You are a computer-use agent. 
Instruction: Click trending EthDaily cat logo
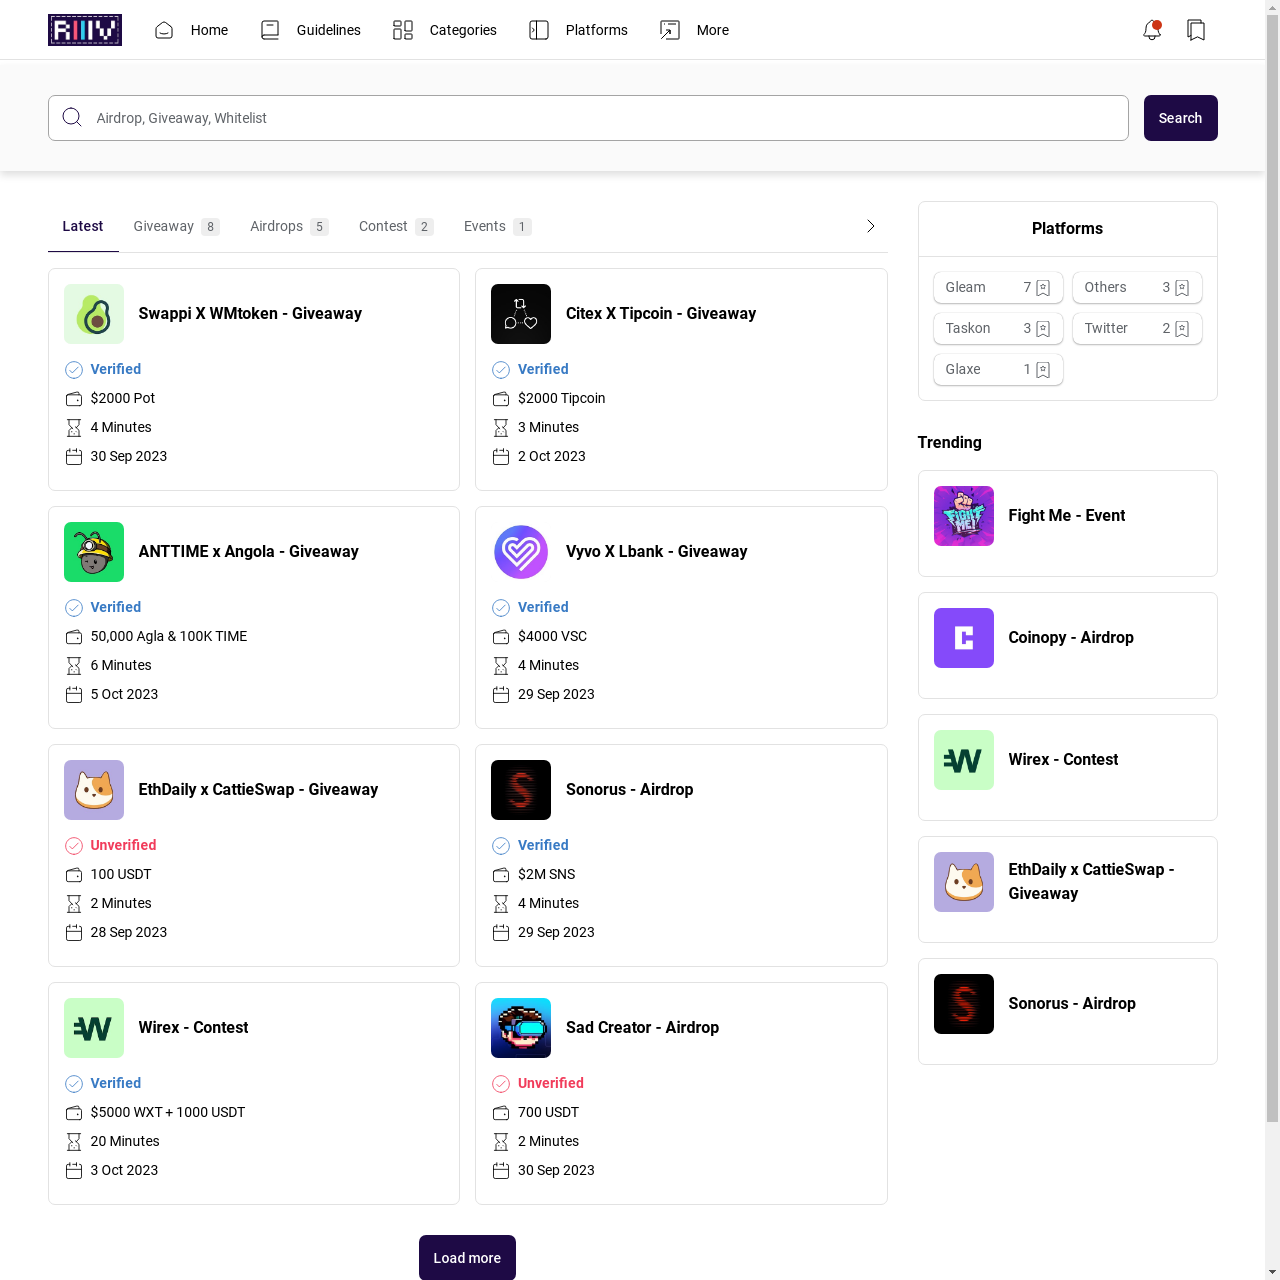point(964,882)
